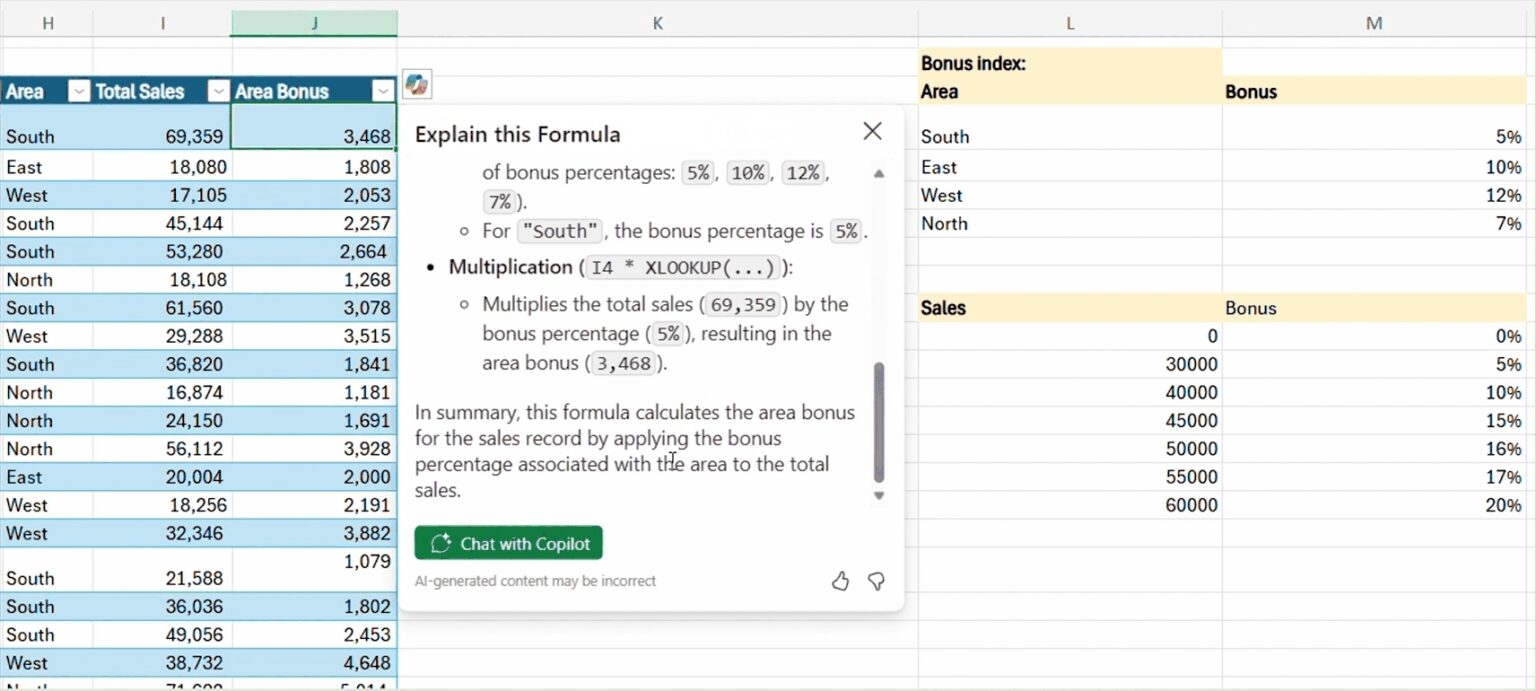Open the Total Sales filter dropdown

[x=218, y=91]
